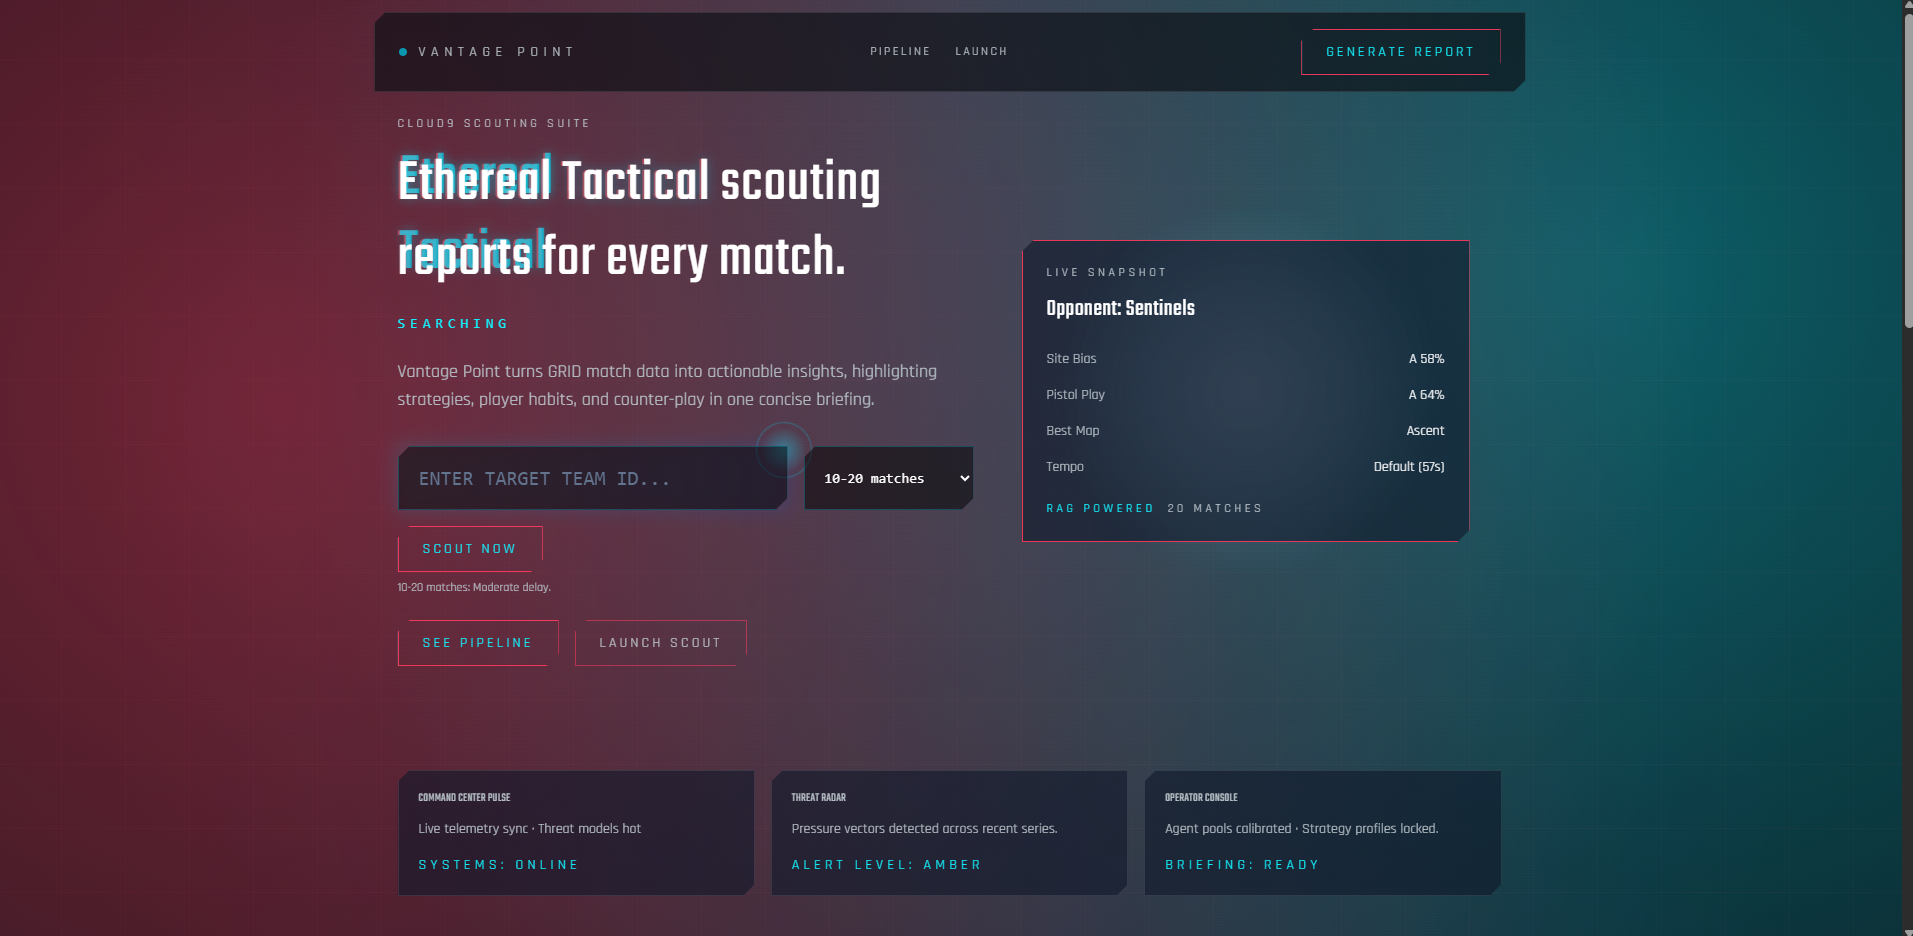Click the RAG POWERED tag
1913x936 pixels.
point(1099,509)
